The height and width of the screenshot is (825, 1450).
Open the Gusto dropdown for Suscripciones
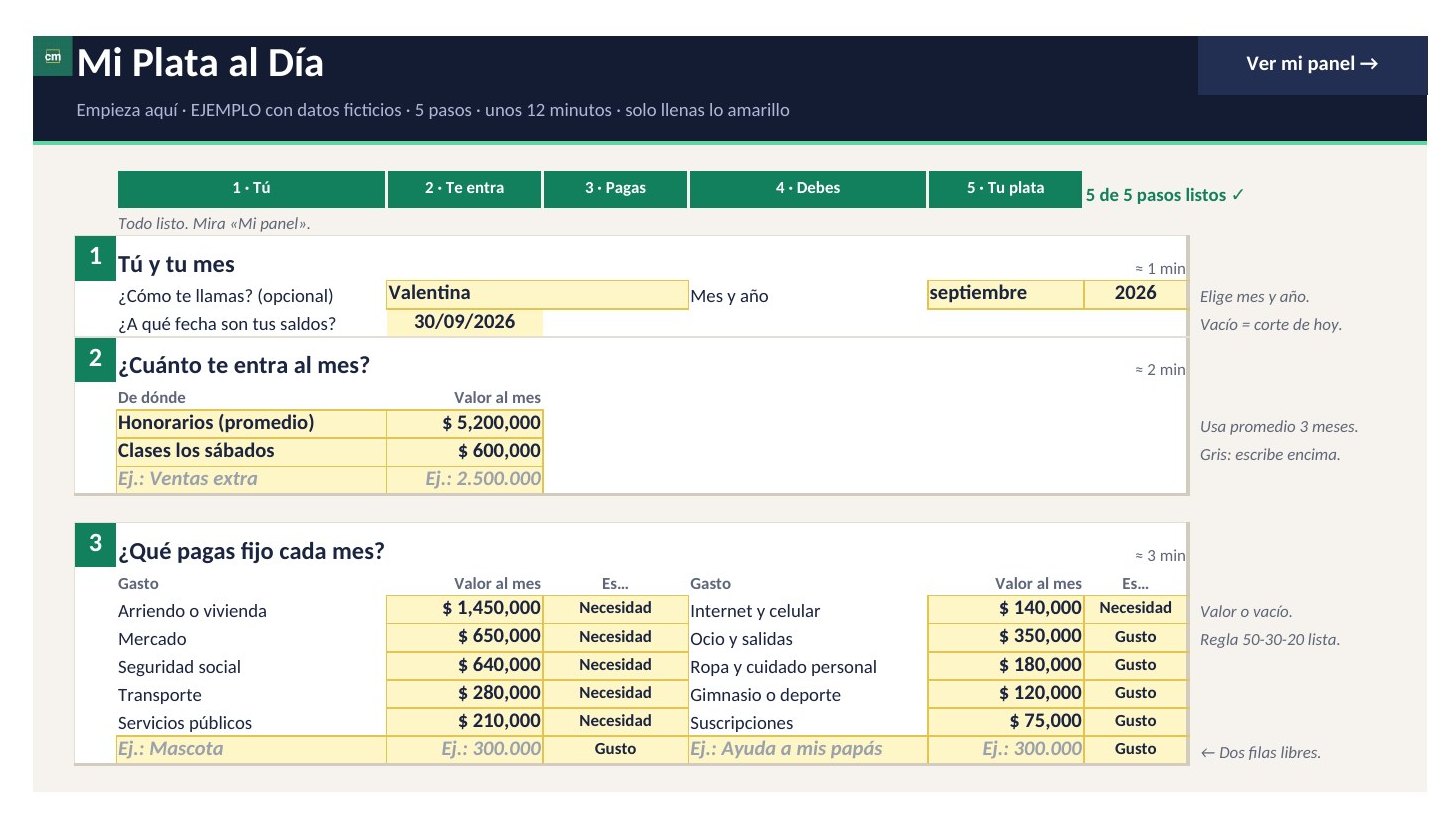1135,721
